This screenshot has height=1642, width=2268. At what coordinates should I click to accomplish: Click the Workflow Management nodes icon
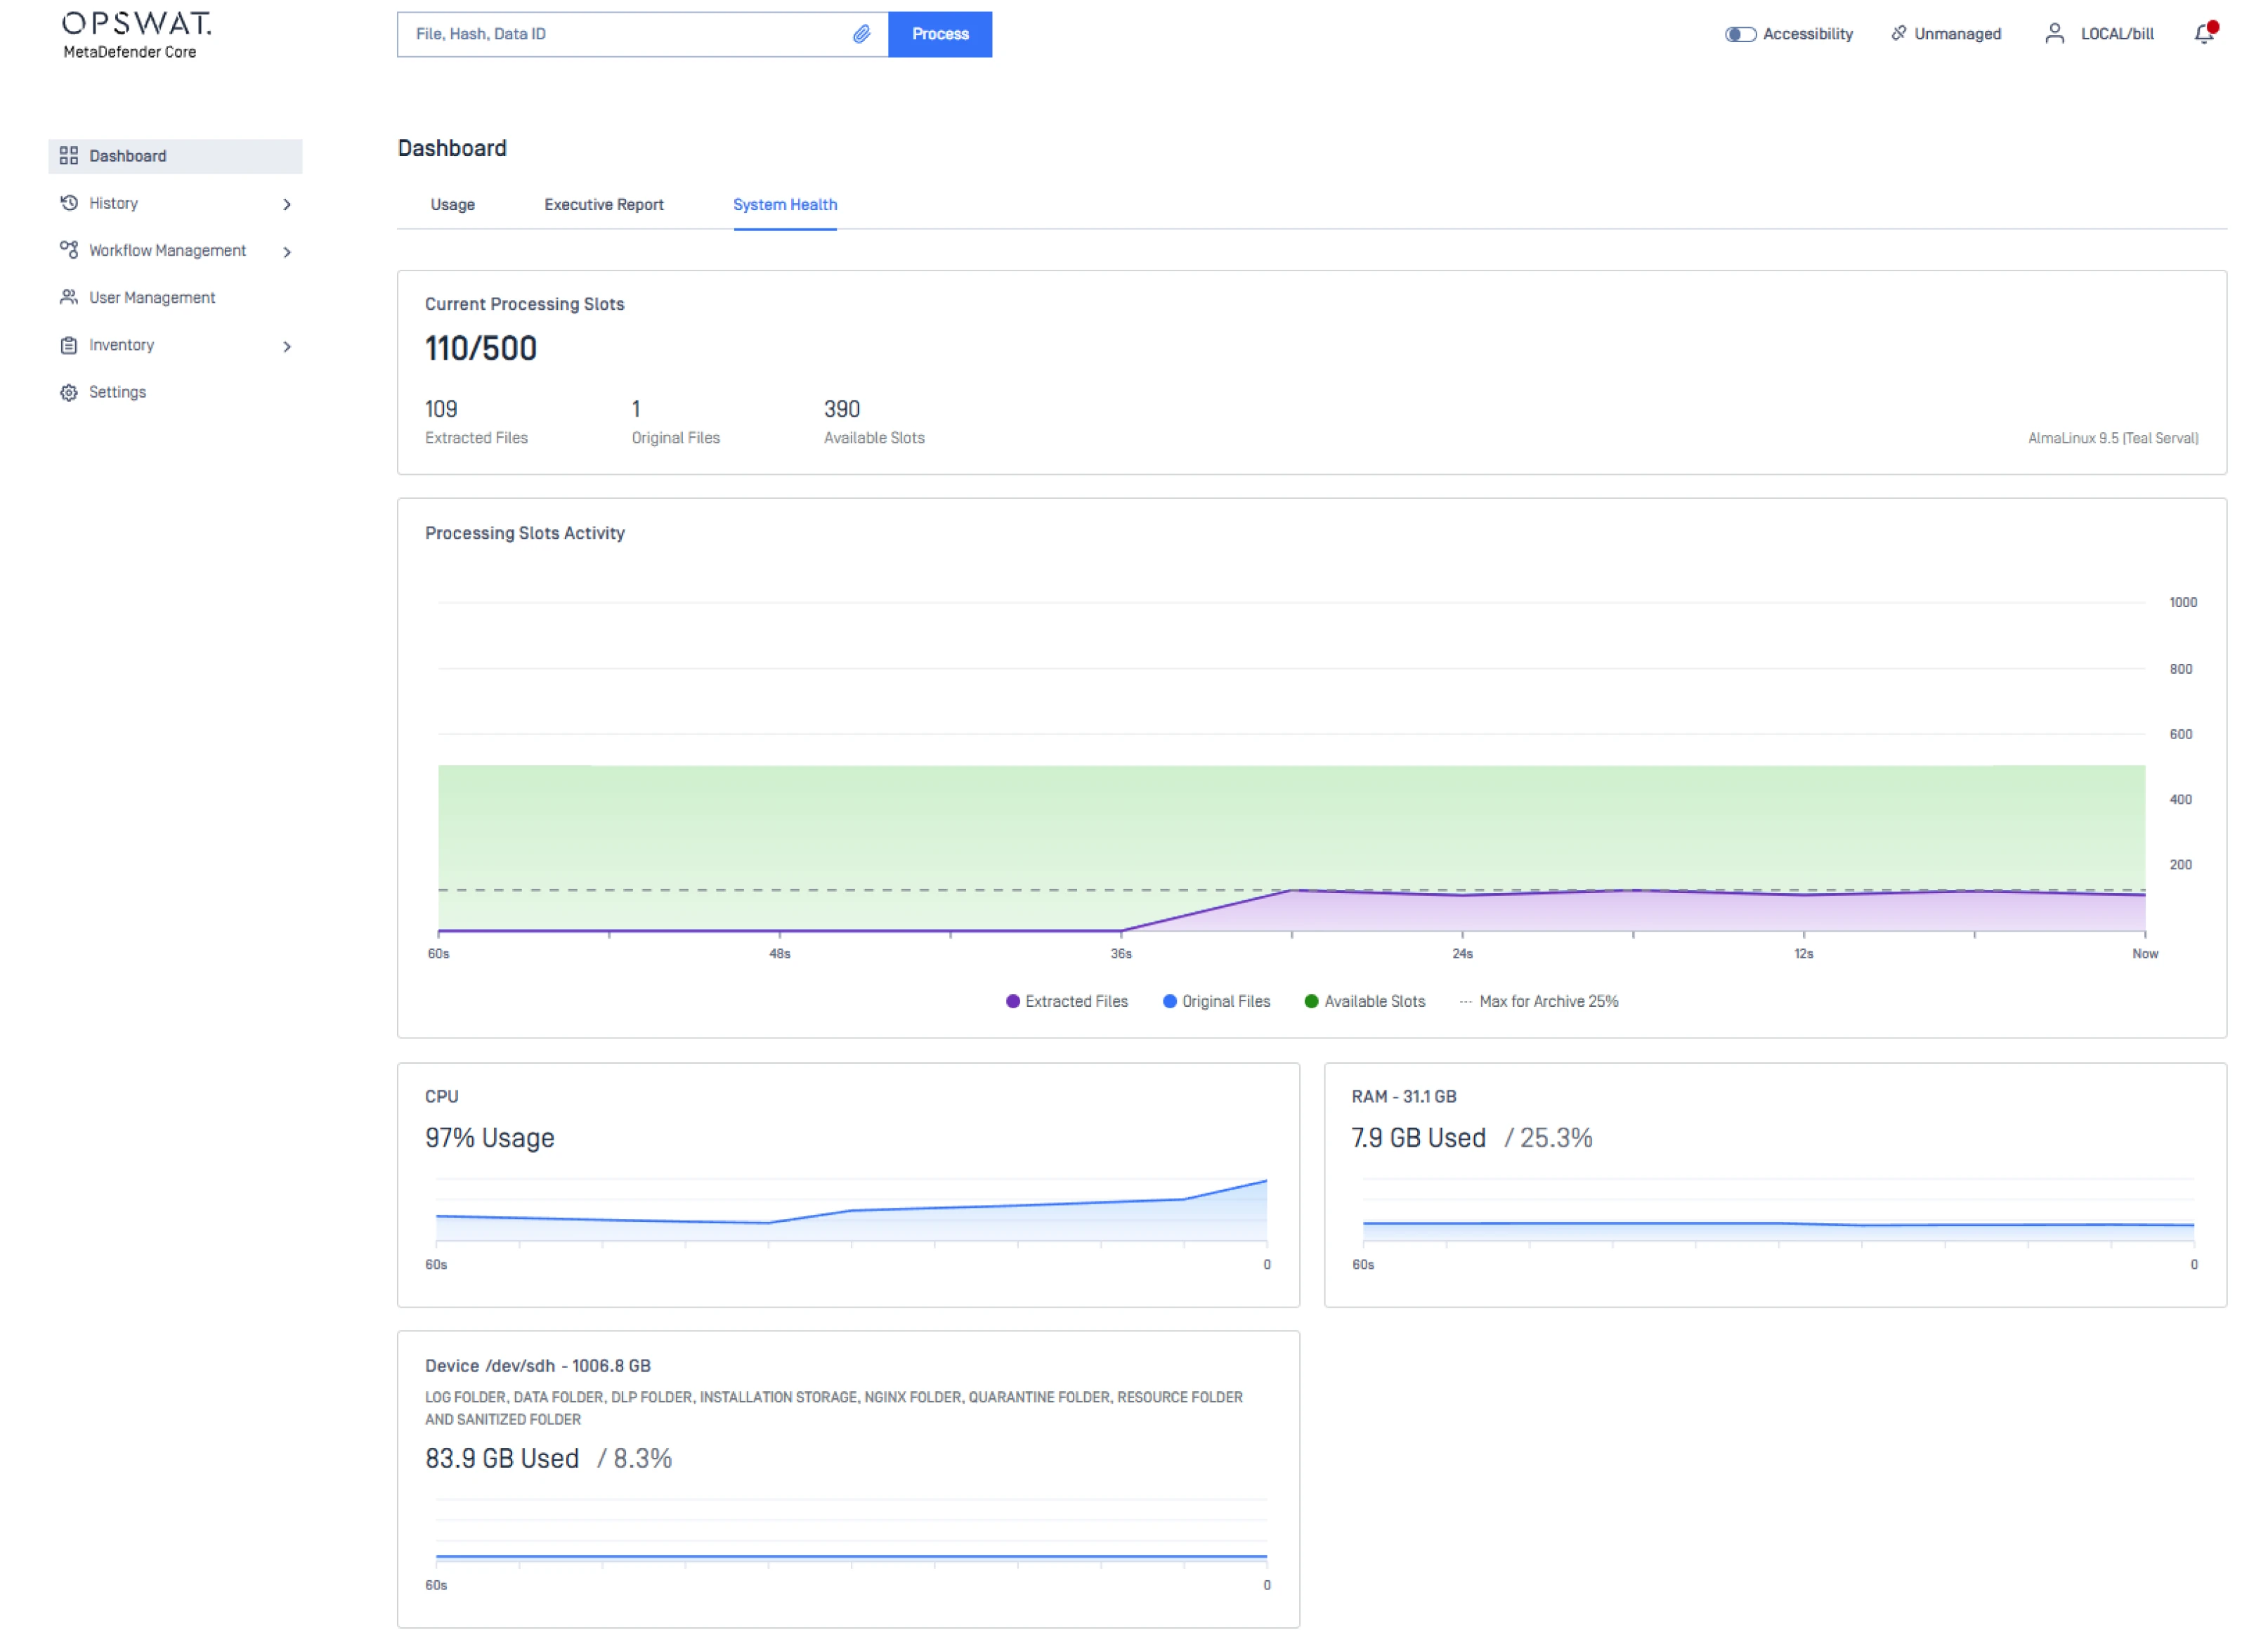pyautogui.click(x=68, y=250)
